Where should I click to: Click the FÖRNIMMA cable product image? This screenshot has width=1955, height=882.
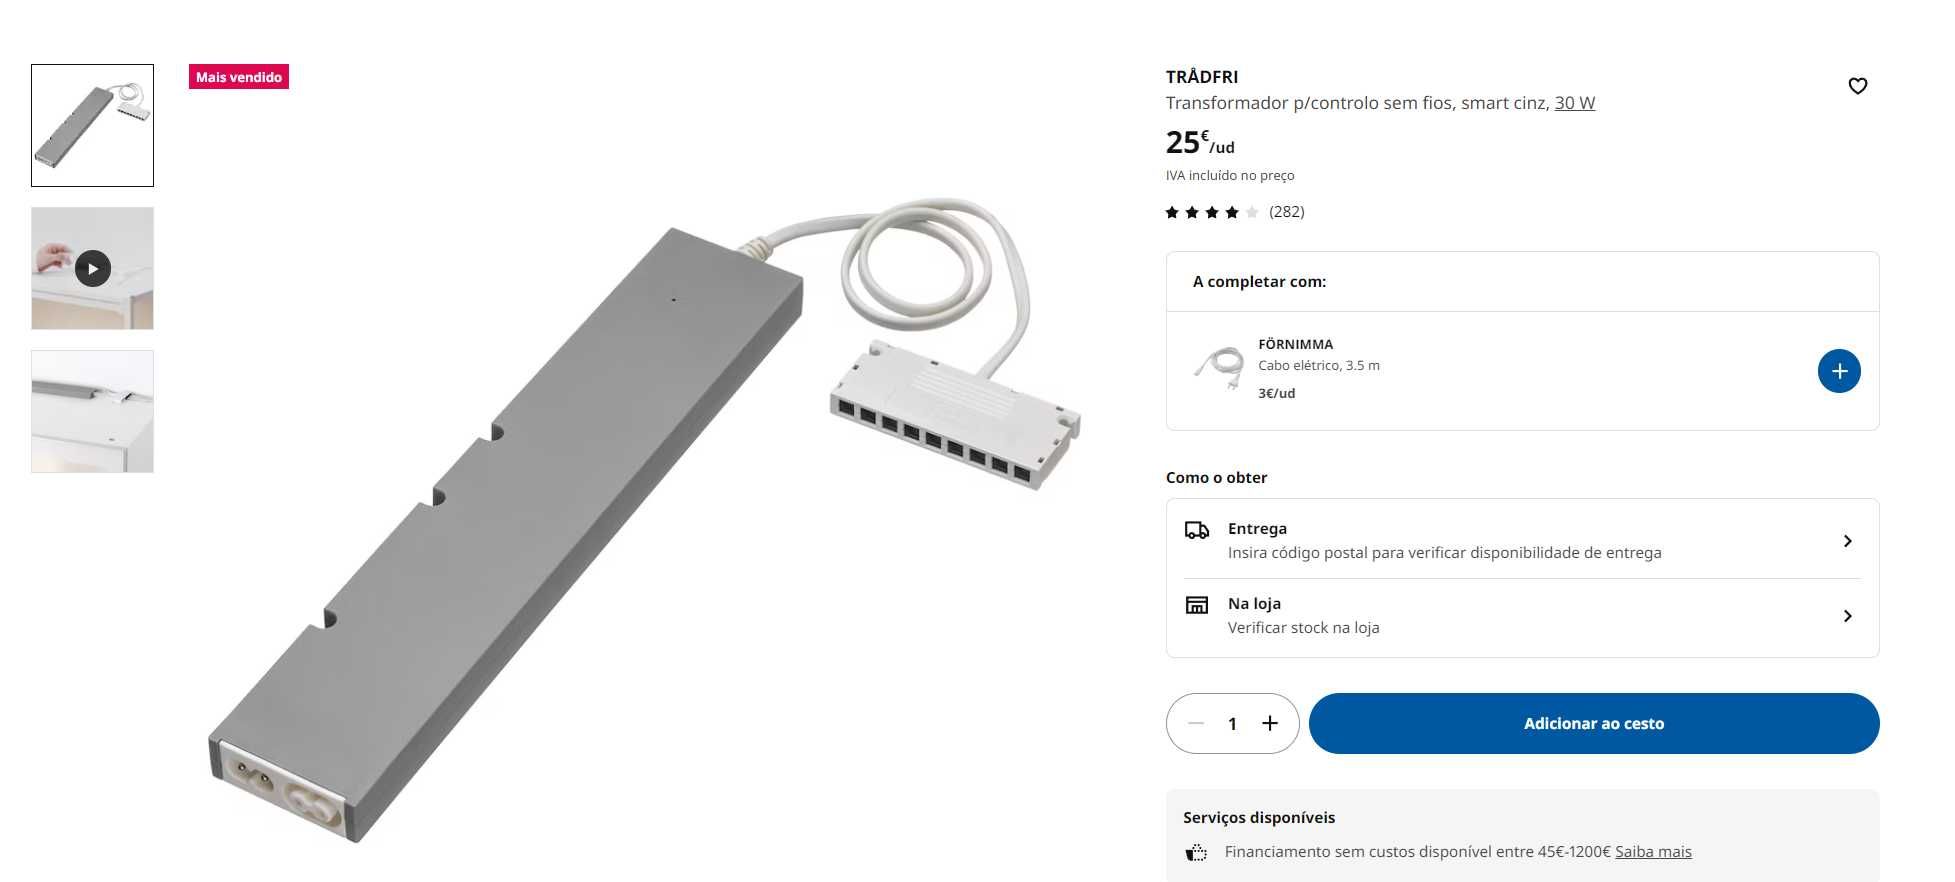coord(1219,368)
